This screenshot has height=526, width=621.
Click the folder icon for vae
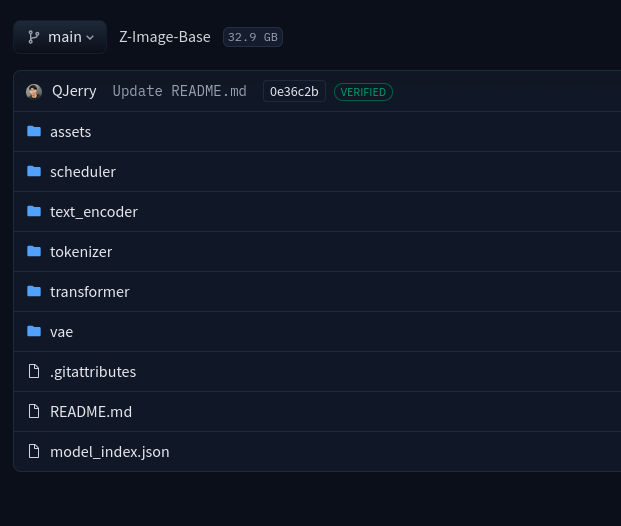34,331
